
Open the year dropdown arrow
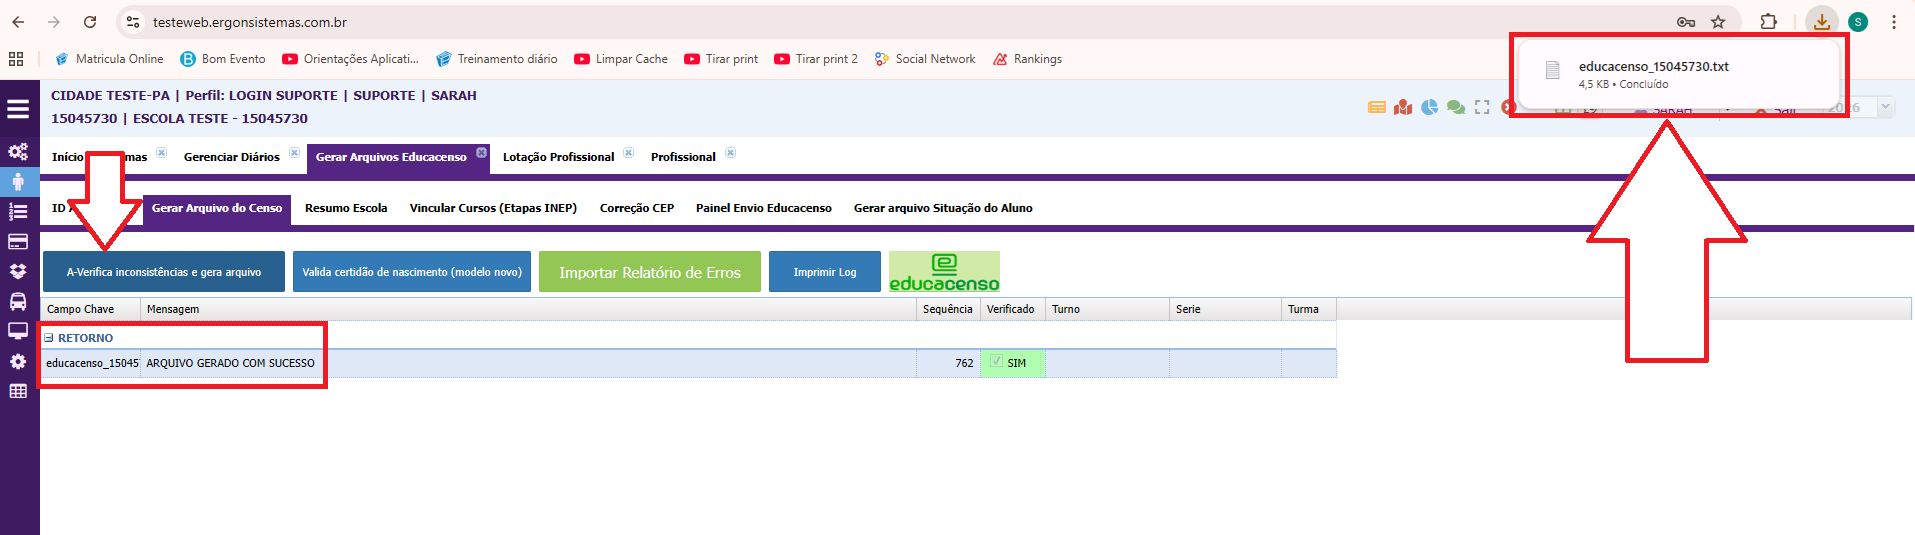coord(1885,107)
